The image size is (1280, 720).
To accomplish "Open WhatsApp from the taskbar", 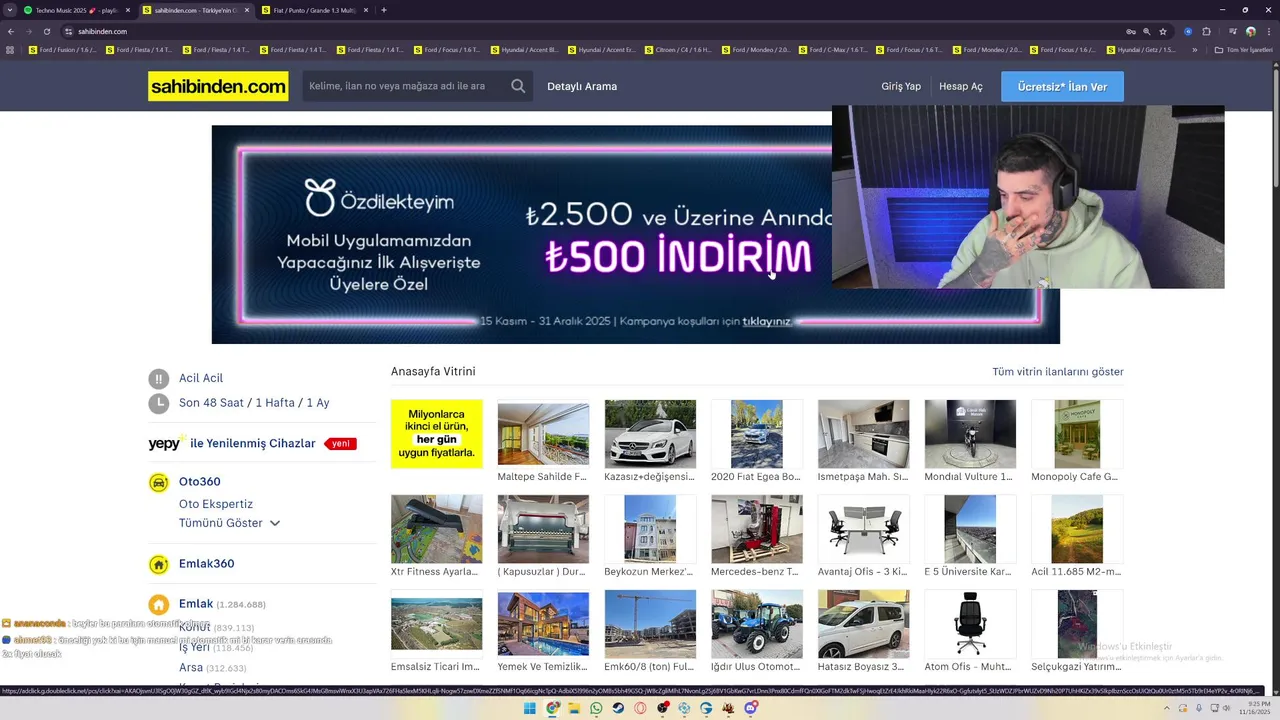I will pyautogui.click(x=596, y=708).
